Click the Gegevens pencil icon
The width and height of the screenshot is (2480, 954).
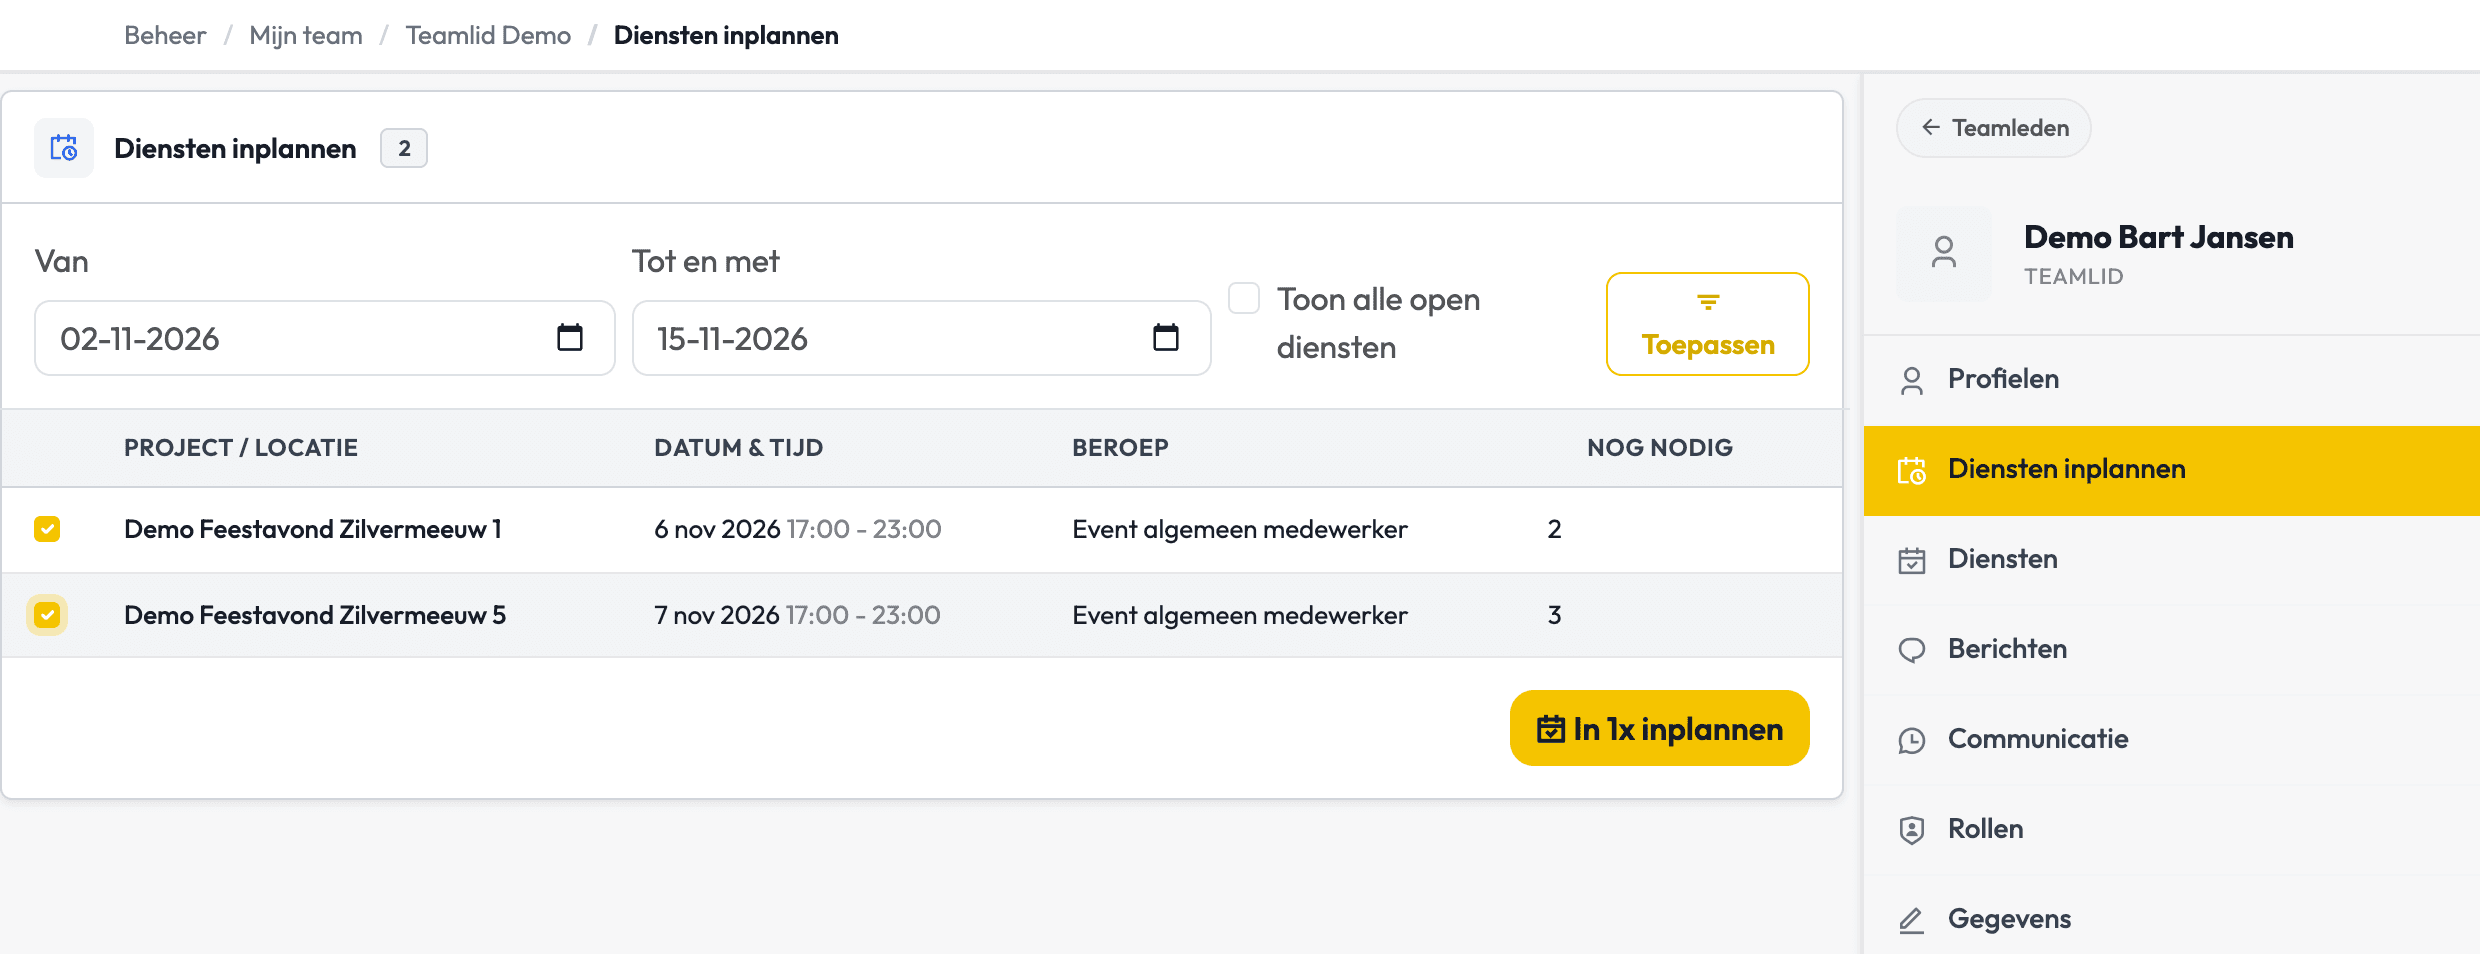[x=1912, y=920]
